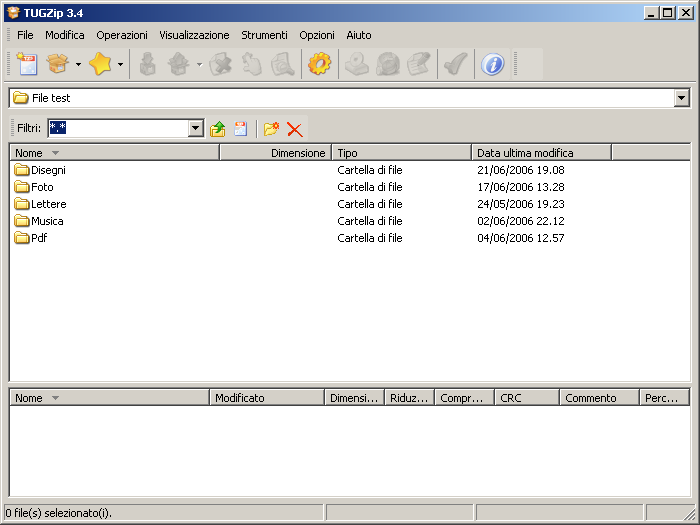Expand the Extract icon dropdown arrow
The width and height of the screenshot is (700, 525).
point(199,65)
